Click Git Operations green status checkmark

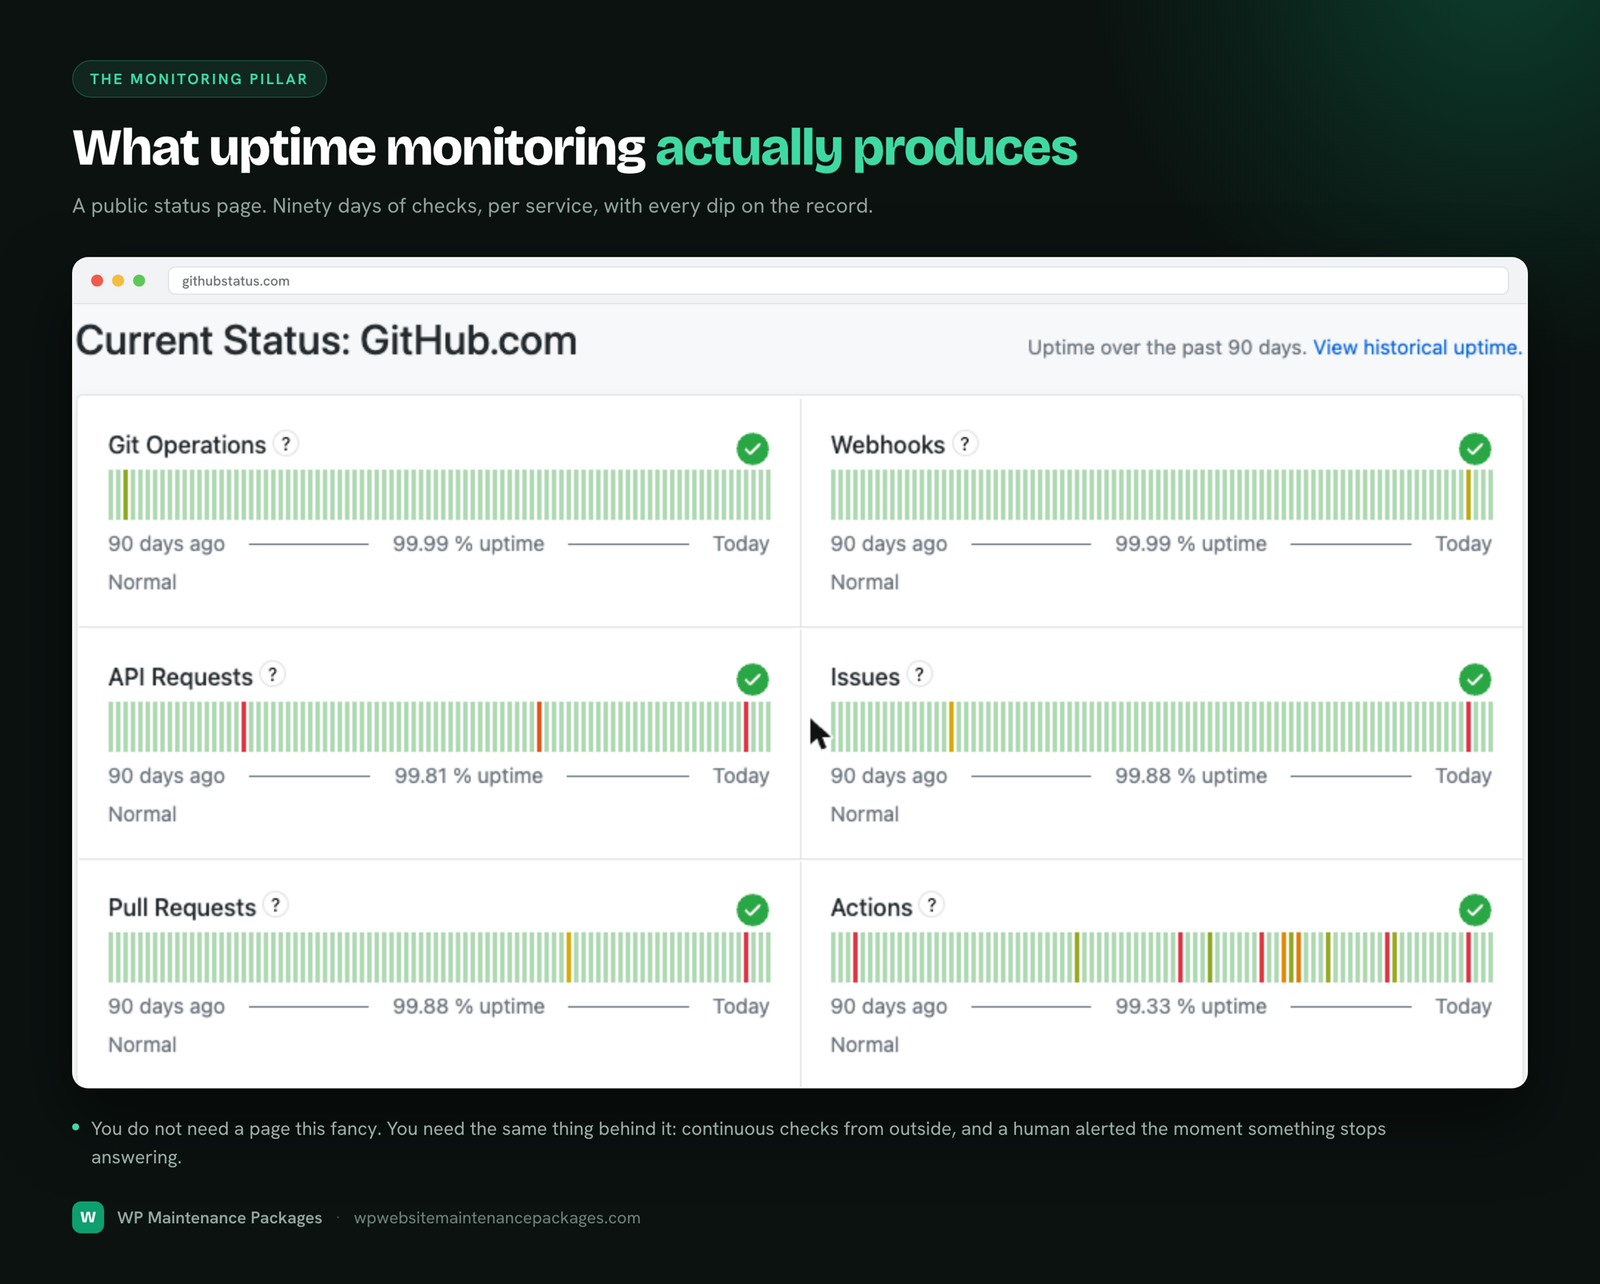coord(753,449)
